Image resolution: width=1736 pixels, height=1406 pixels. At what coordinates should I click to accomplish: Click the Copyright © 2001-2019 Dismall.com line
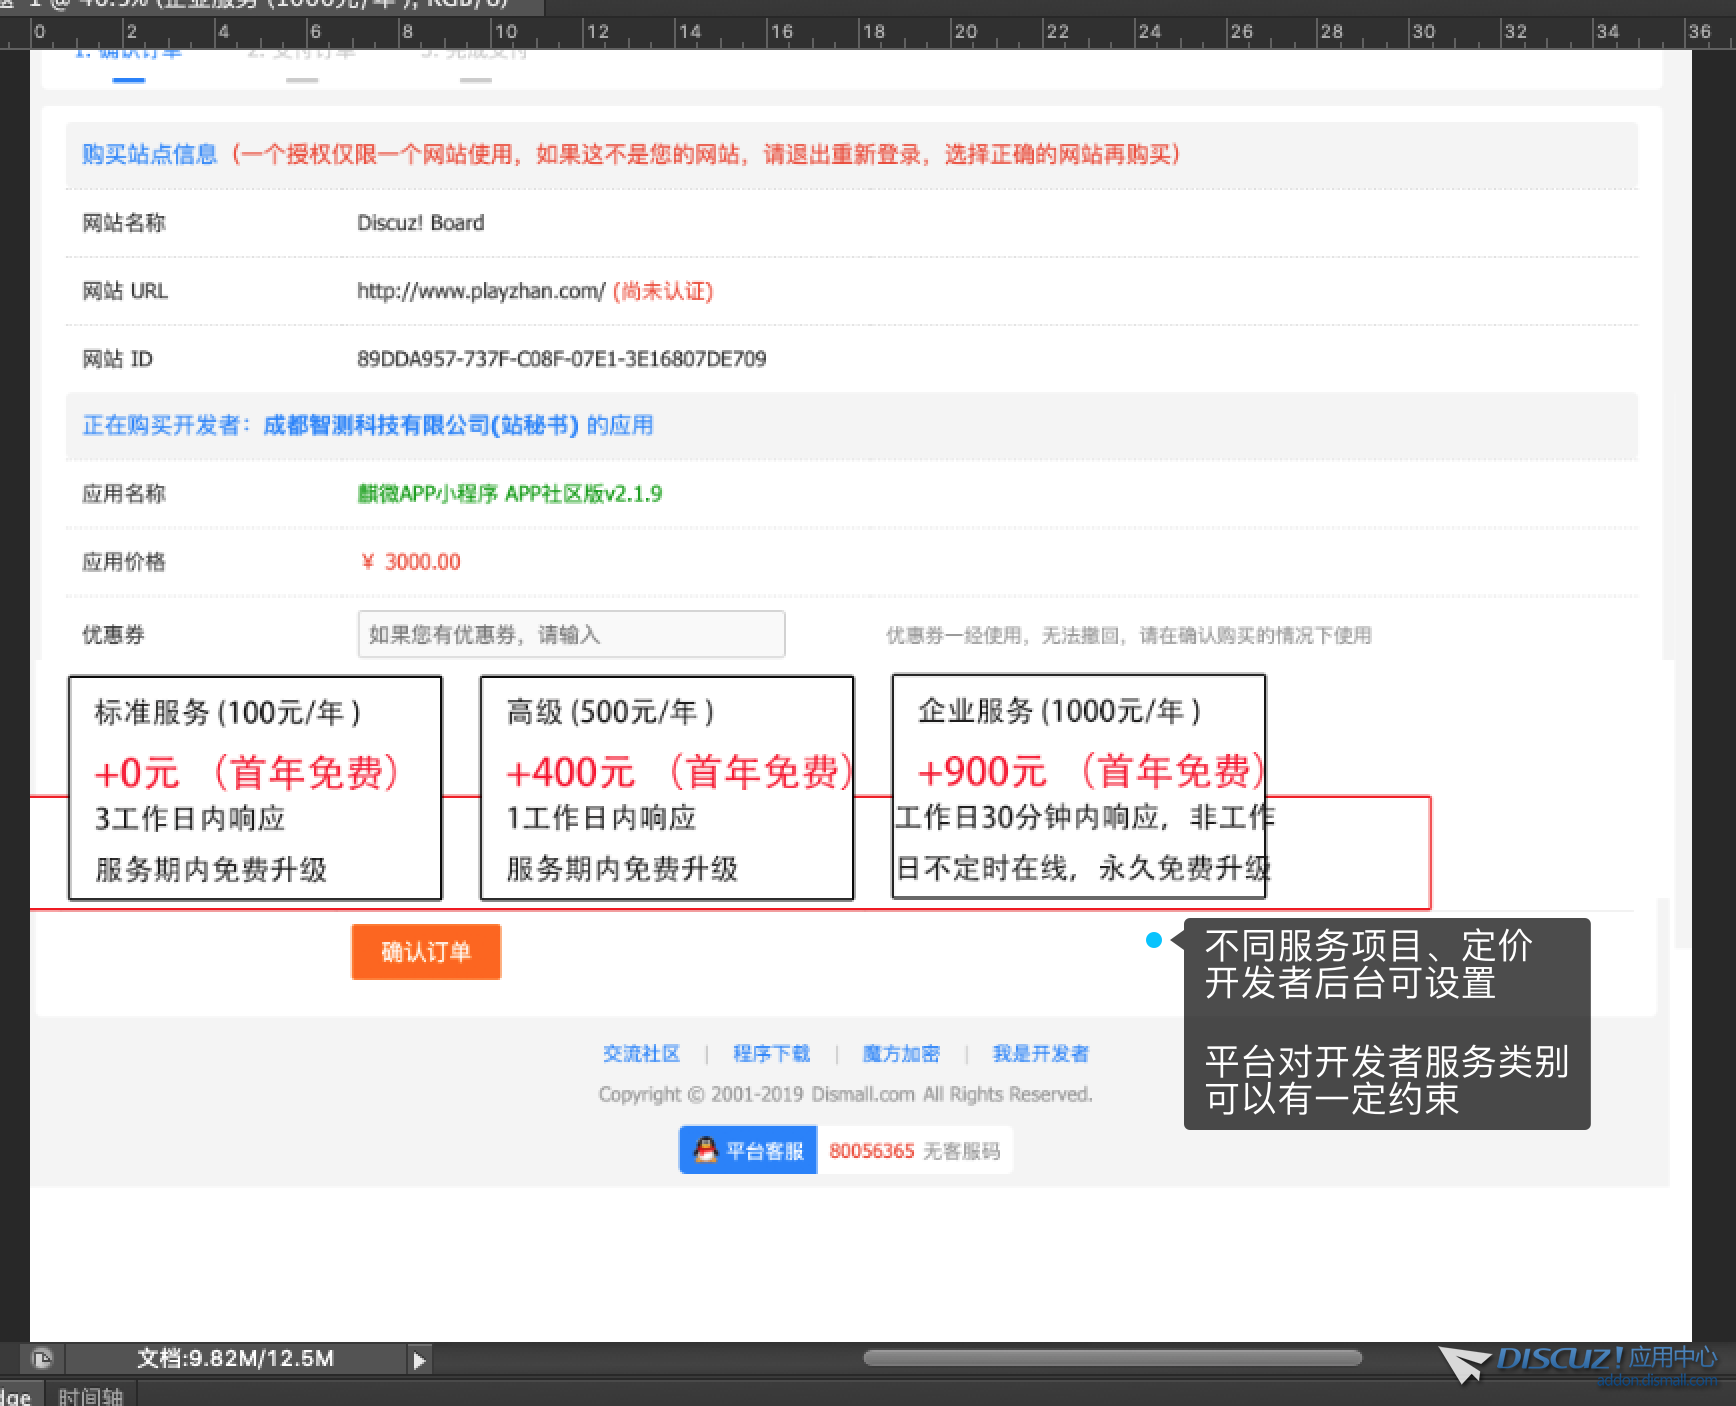(845, 1094)
